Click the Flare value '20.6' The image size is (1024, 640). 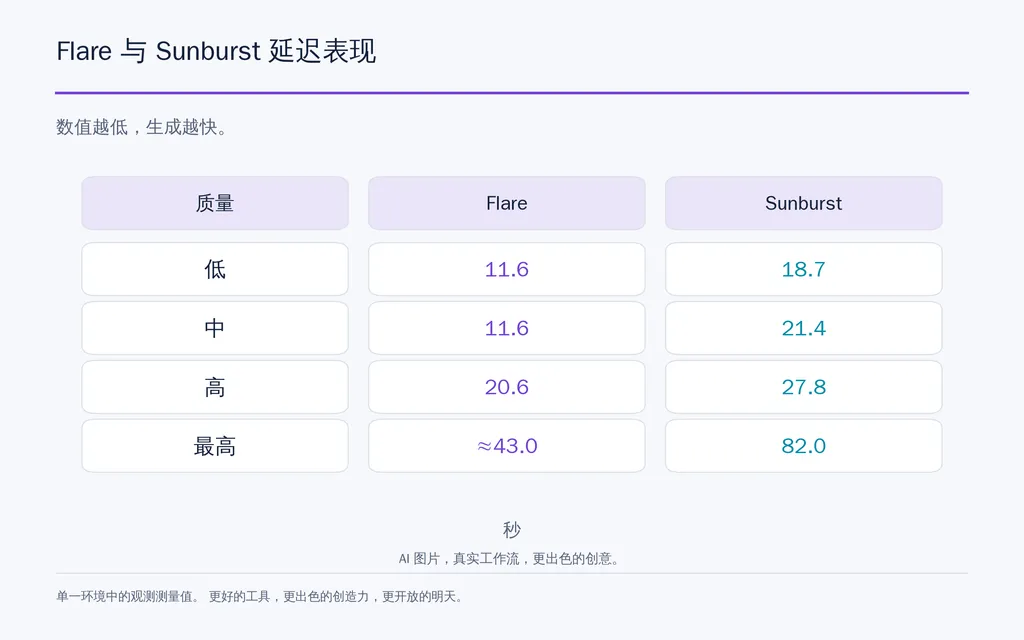(x=507, y=387)
